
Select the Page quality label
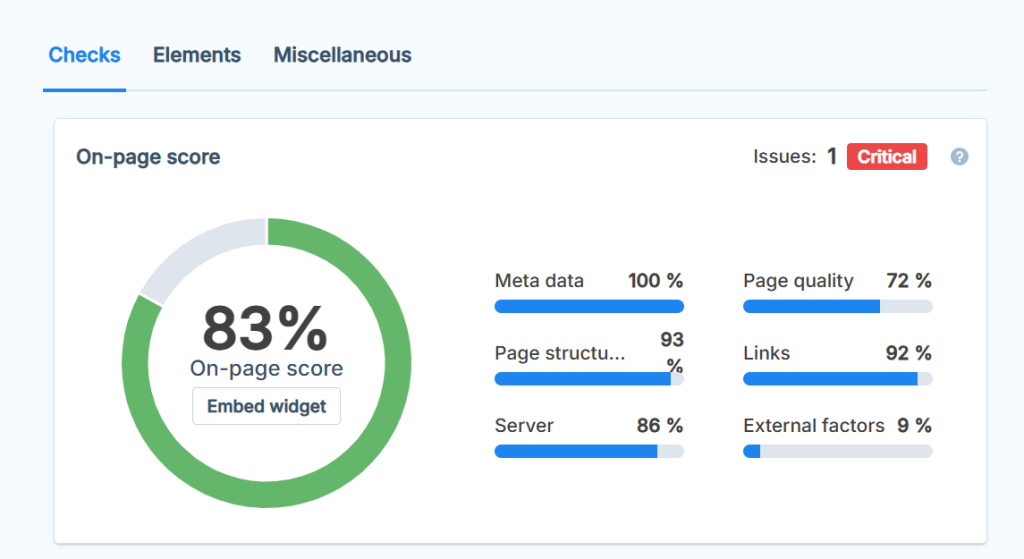(798, 281)
